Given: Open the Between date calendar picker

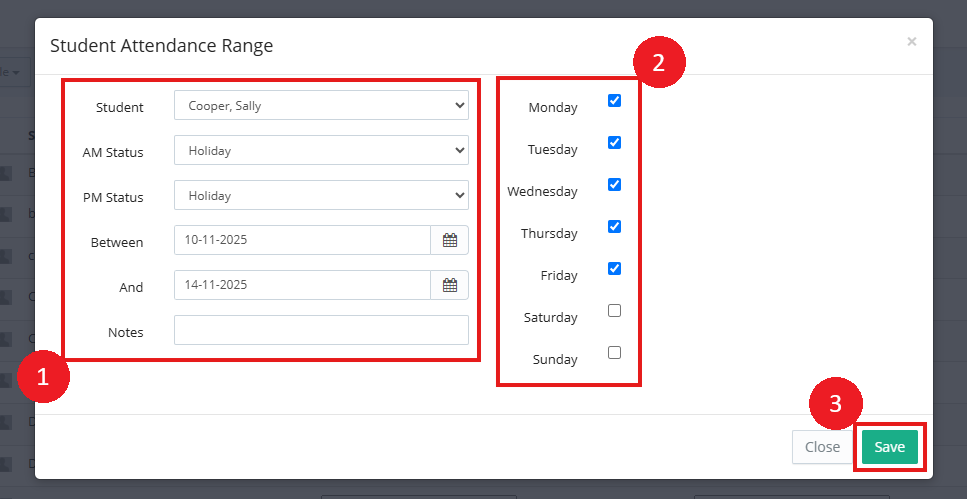Looking at the screenshot, I should pos(449,241).
